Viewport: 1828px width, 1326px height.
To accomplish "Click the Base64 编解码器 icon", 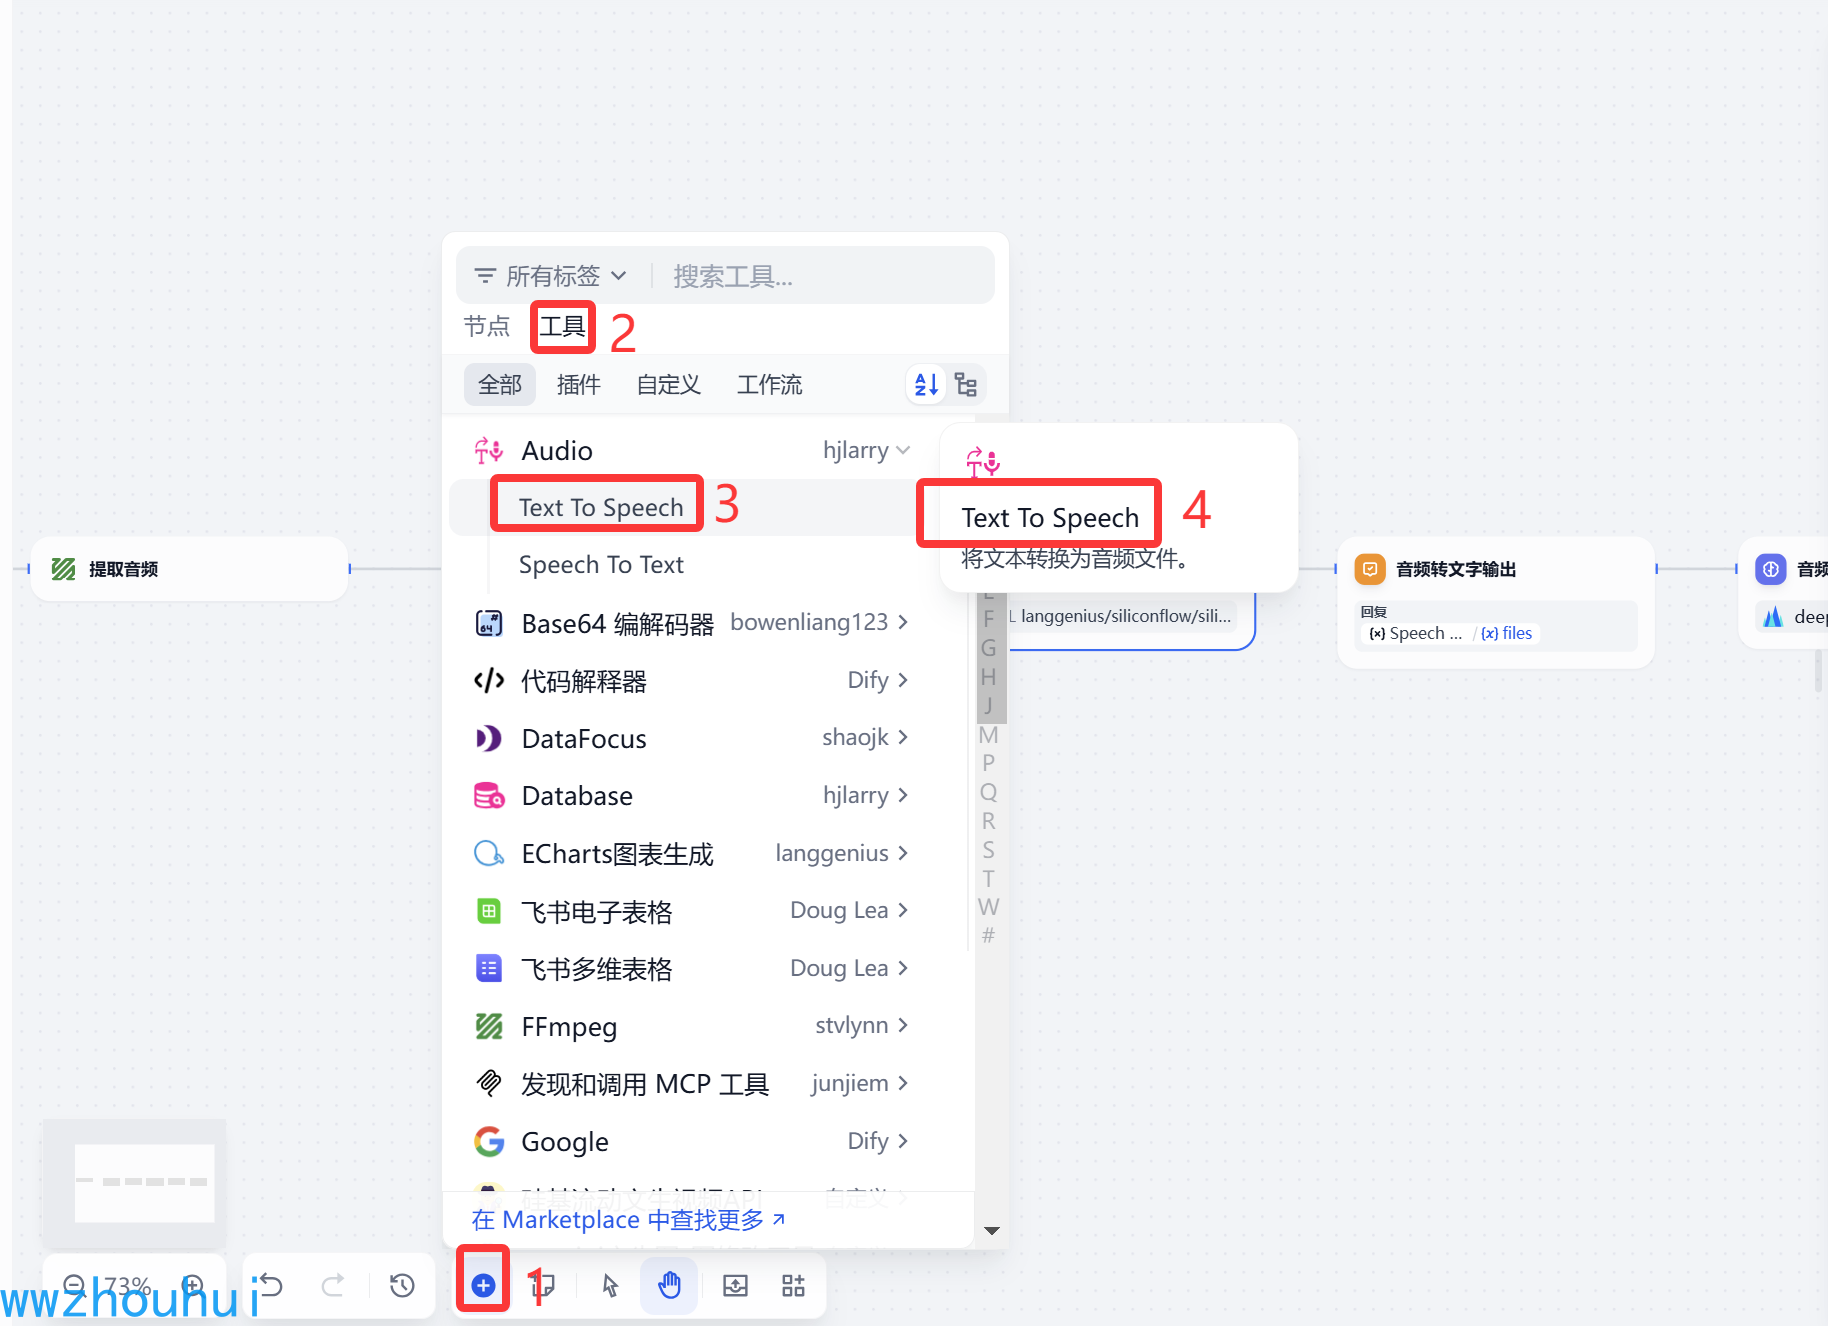I will pos(488,623).
